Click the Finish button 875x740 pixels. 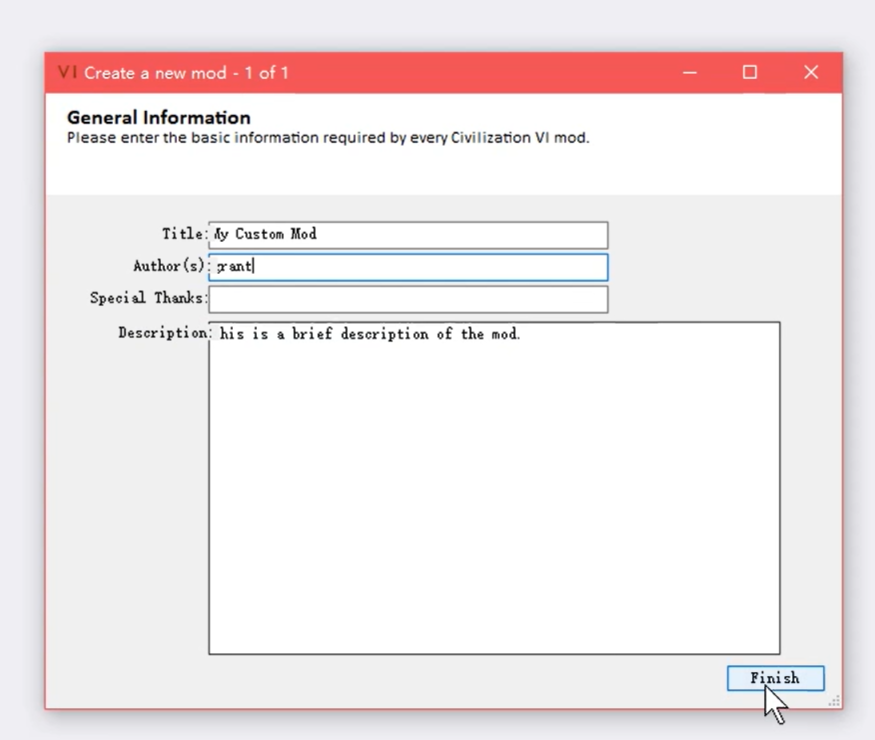(x=775, y=678)
